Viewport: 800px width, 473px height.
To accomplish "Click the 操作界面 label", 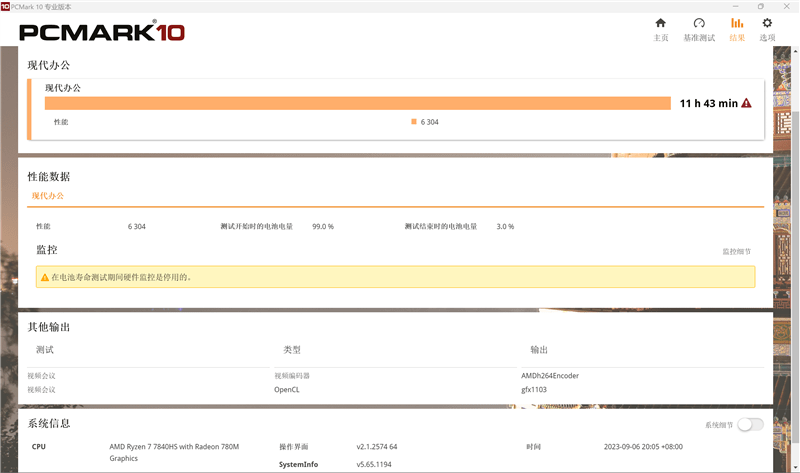I will (293, 446).
